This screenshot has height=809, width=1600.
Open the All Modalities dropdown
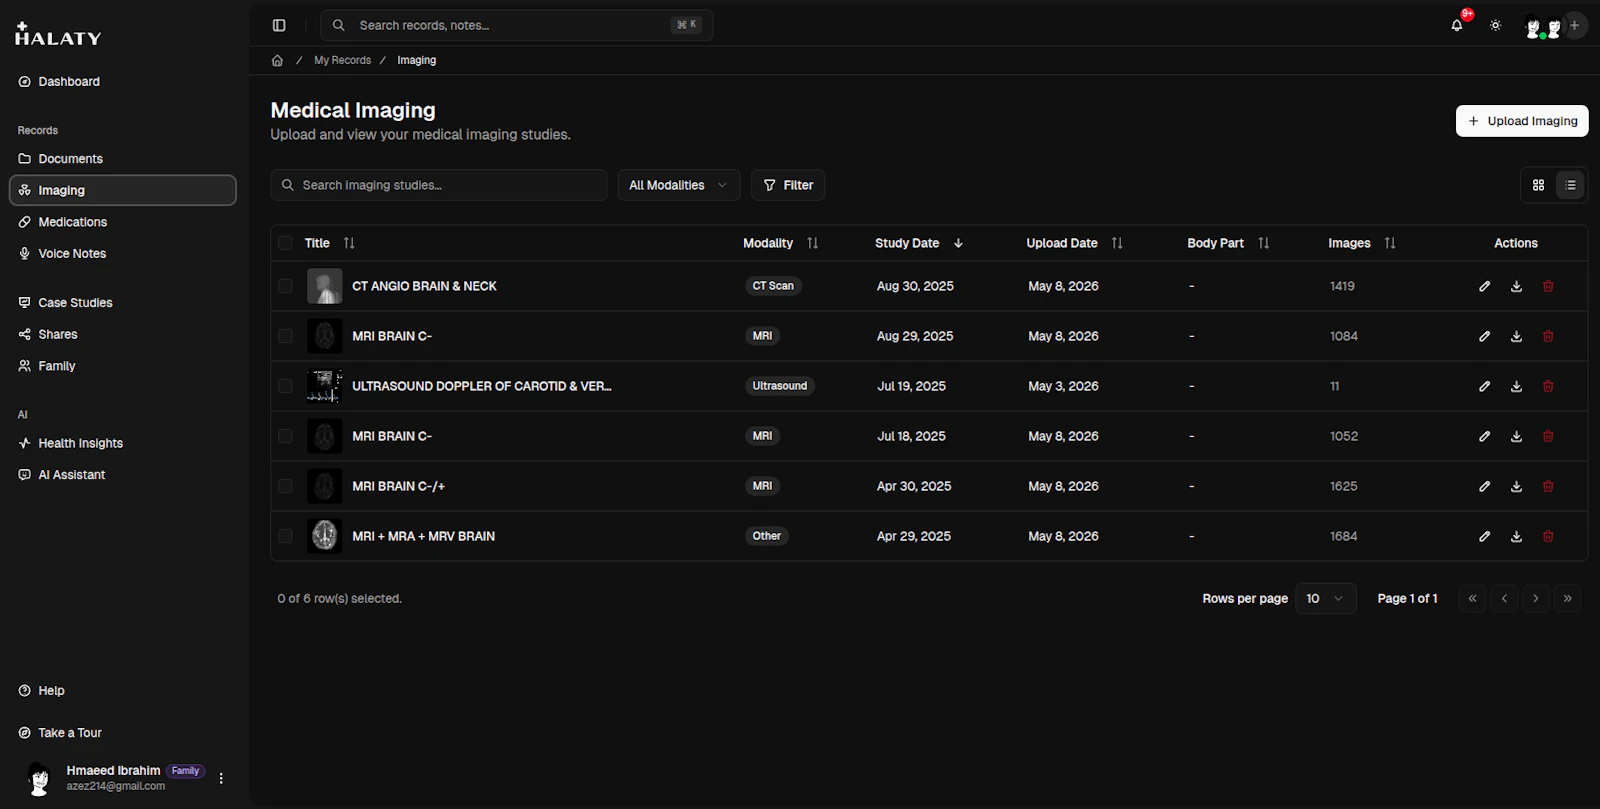pos(679,185)
